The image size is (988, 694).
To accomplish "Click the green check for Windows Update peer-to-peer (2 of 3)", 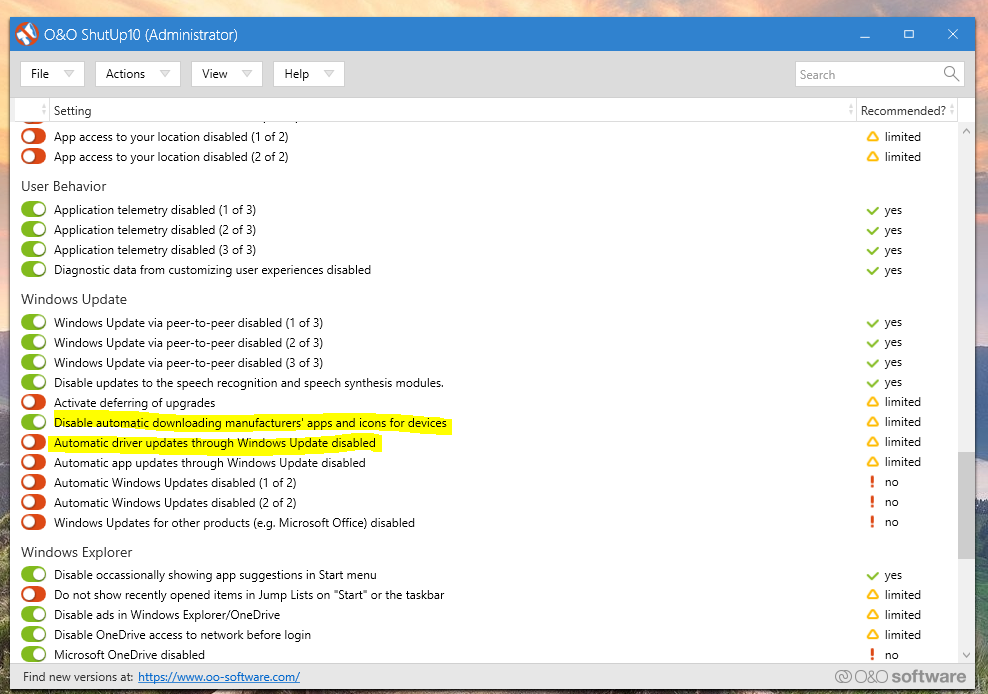I will click(873, 343).
